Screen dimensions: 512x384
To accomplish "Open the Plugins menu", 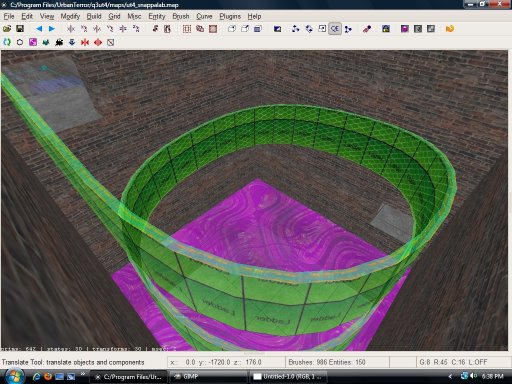I will 230,16.
